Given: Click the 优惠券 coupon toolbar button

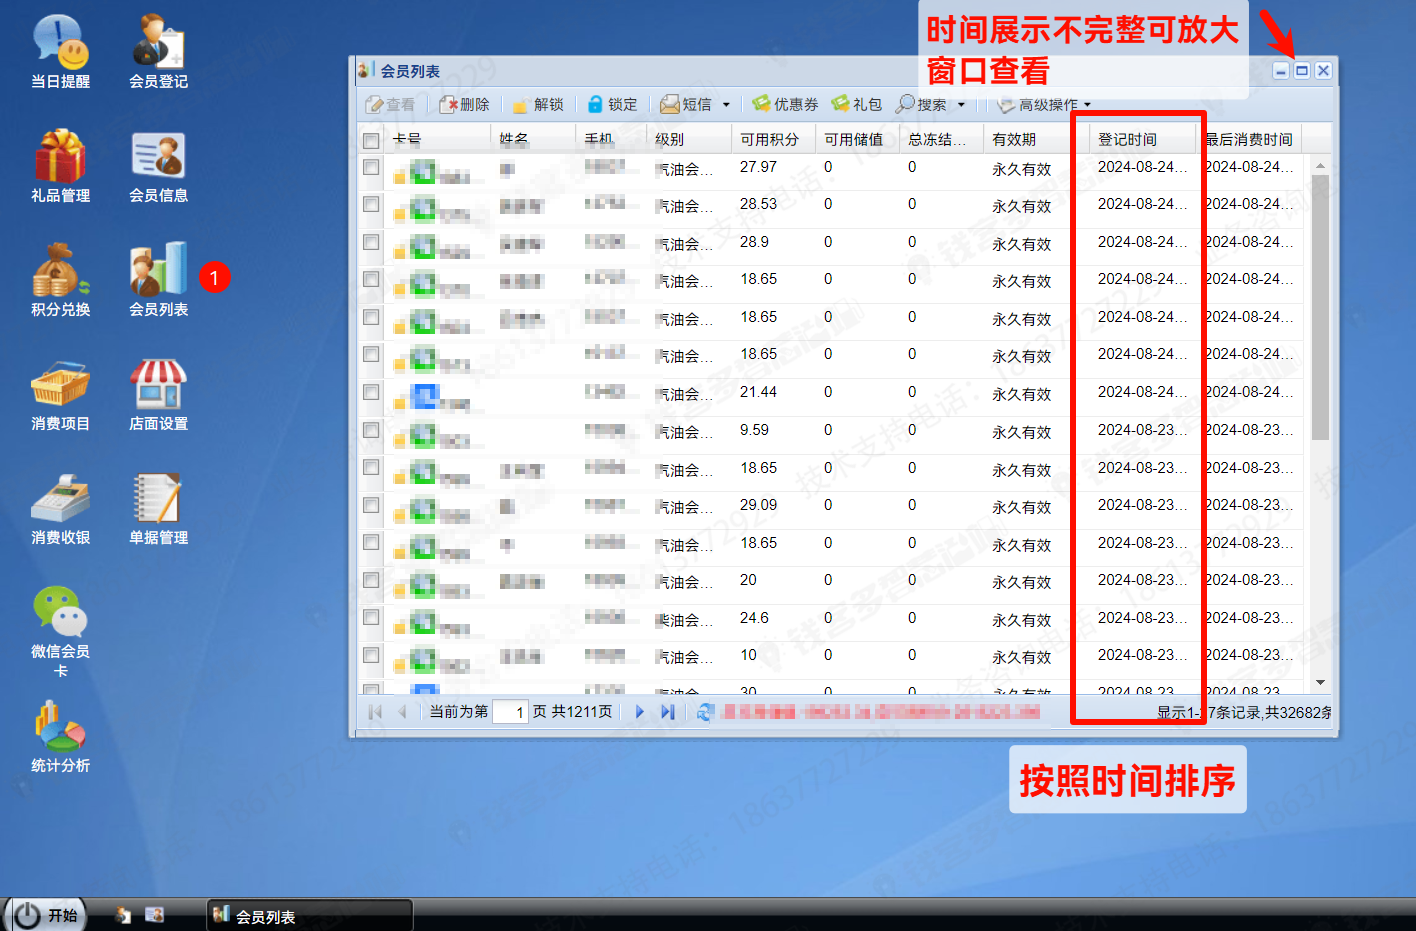Looking at the screenshot, I should click(785, 104).
